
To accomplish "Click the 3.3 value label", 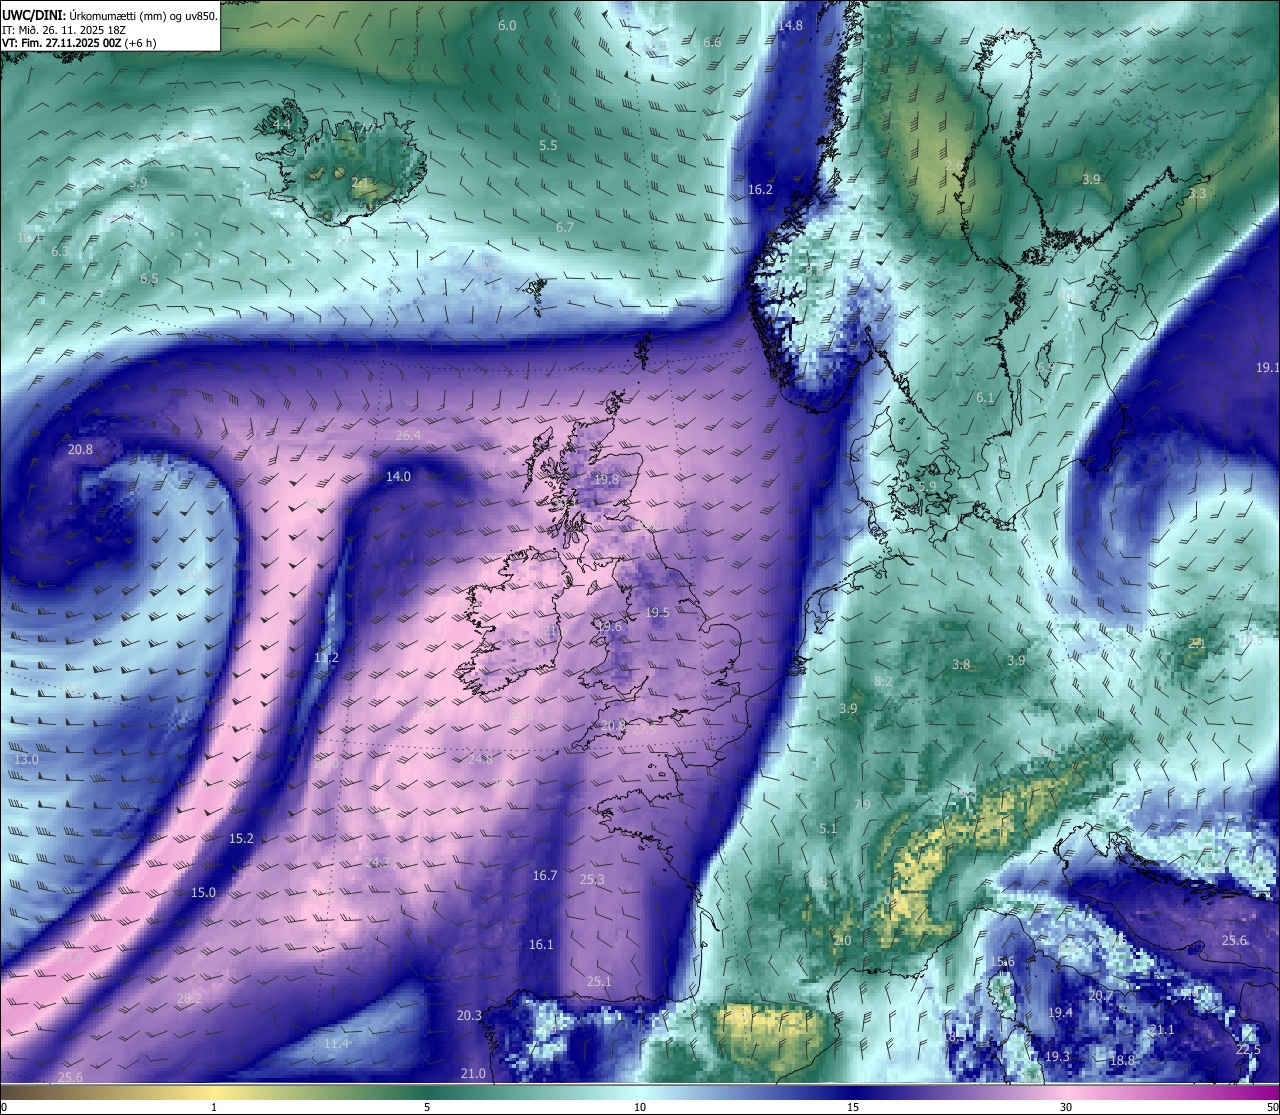I will (x=1197, y=193).
